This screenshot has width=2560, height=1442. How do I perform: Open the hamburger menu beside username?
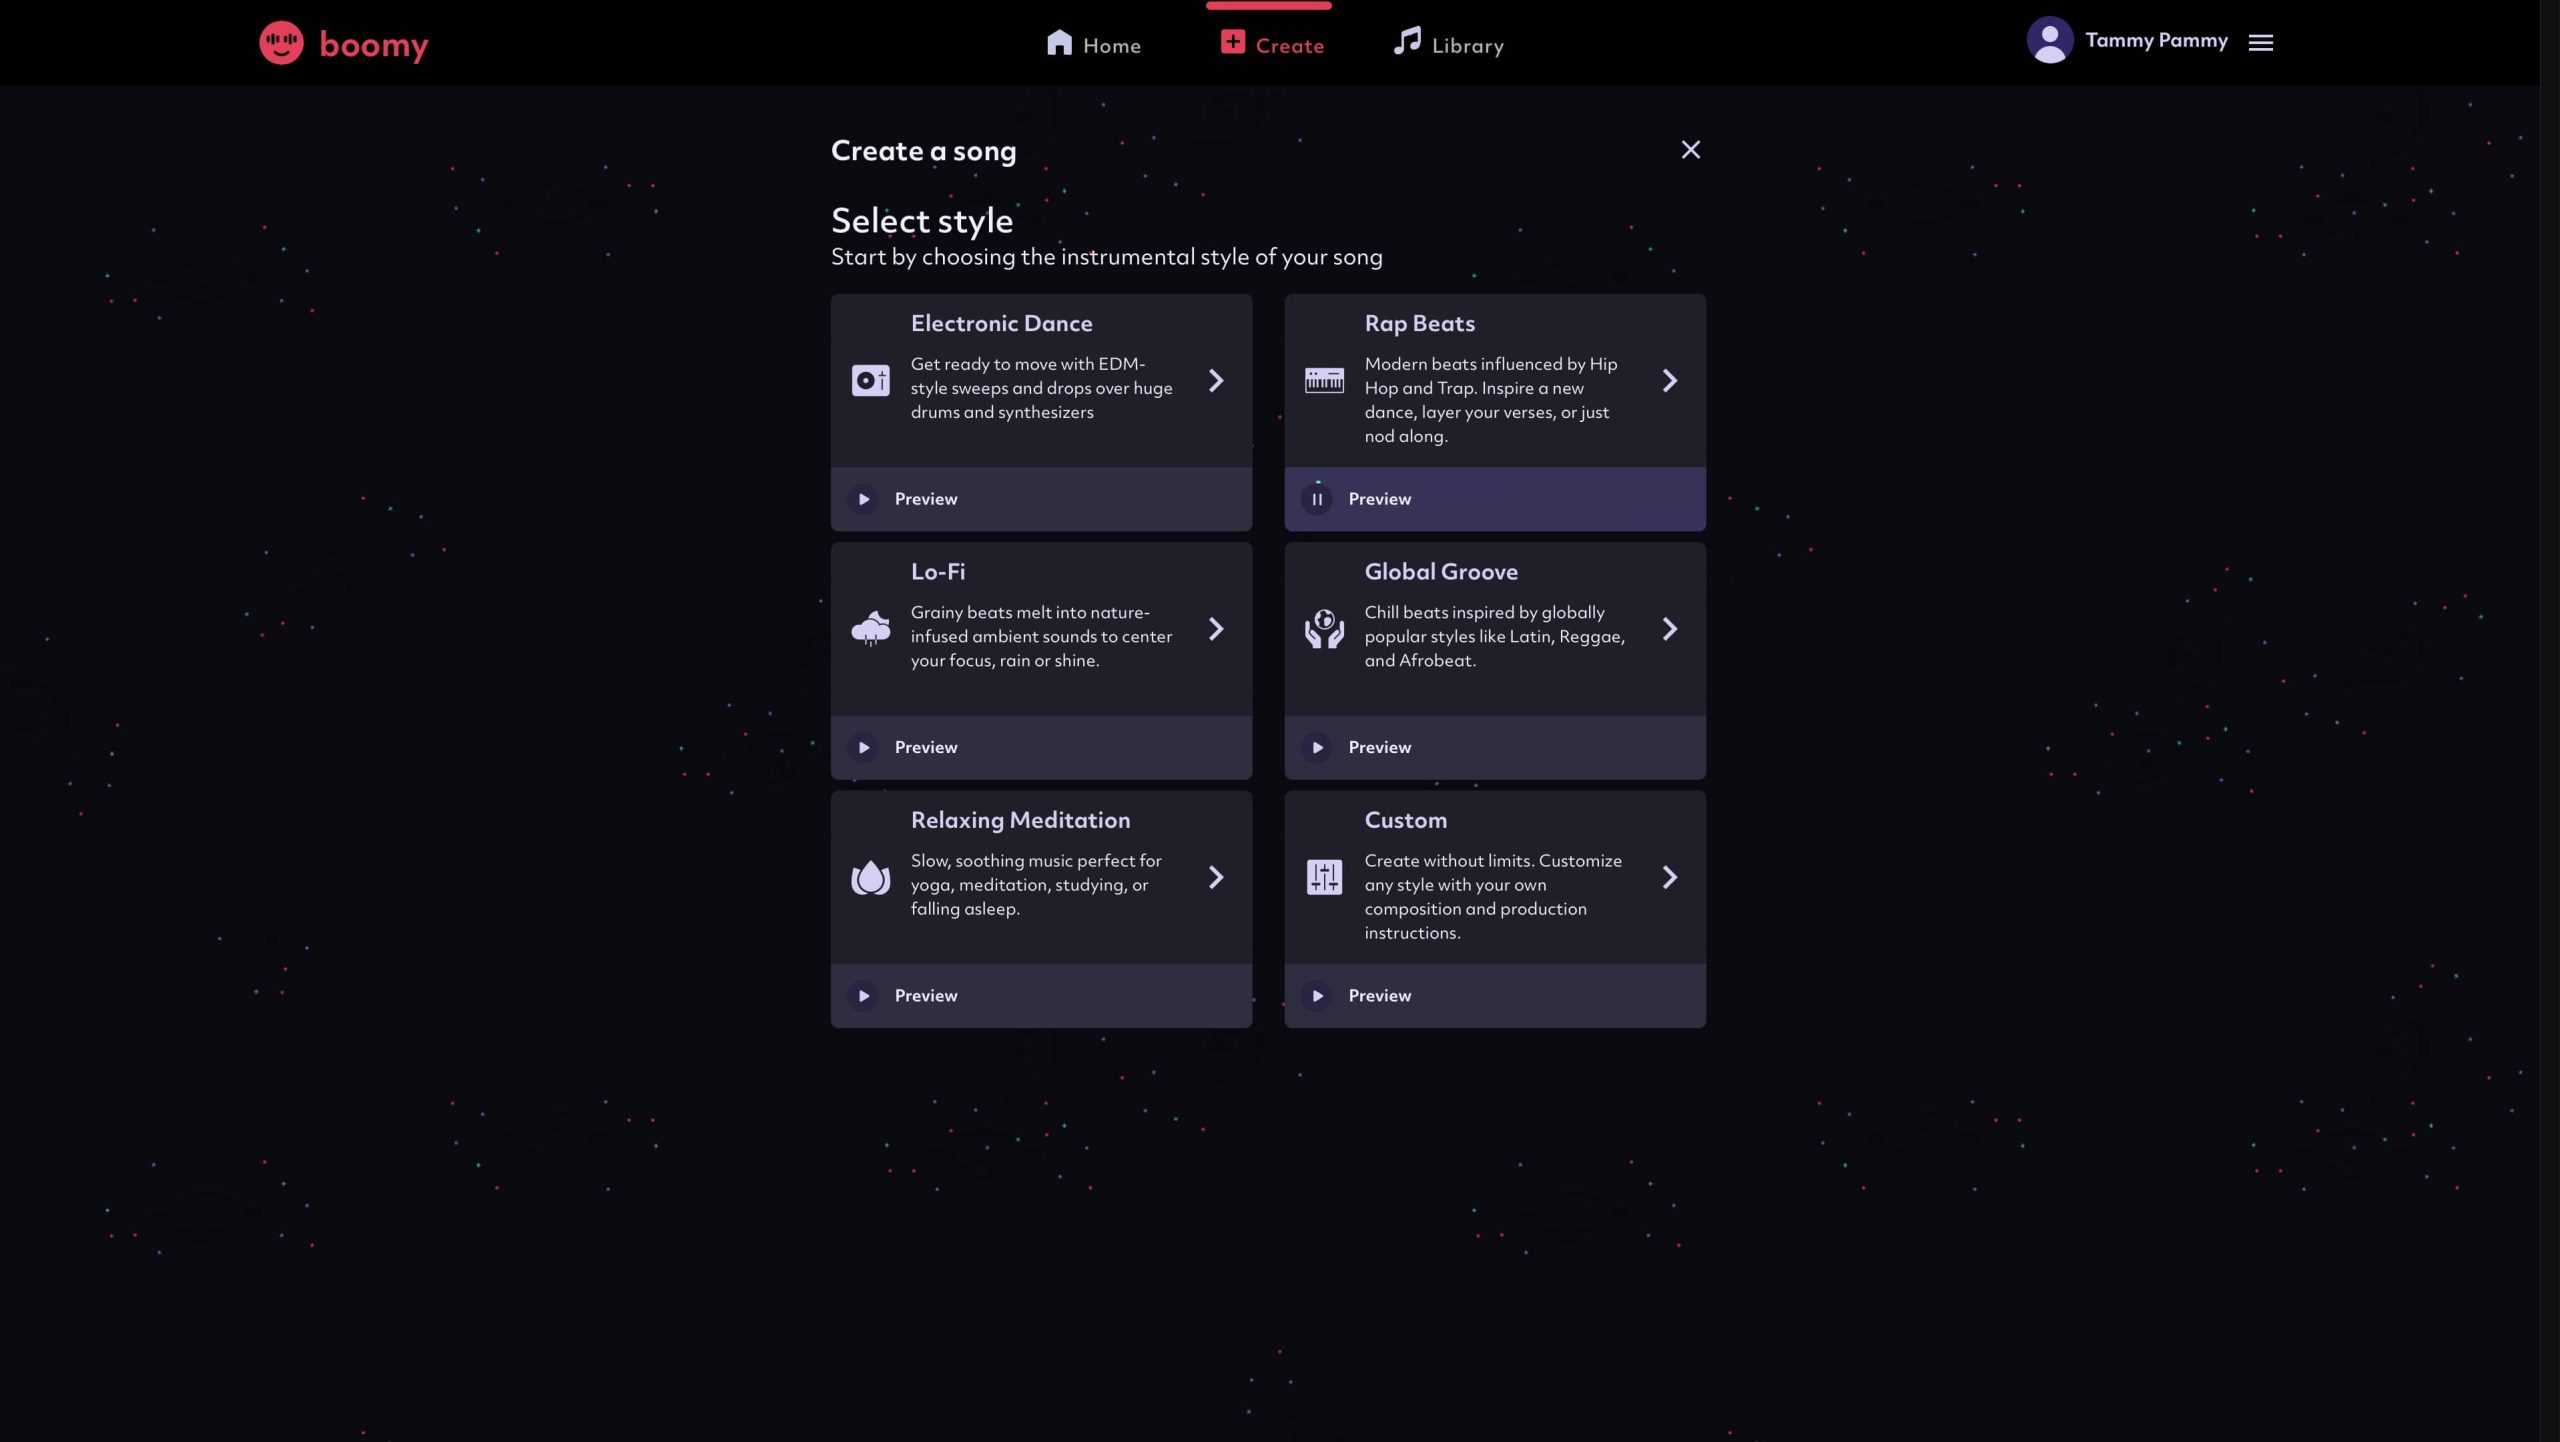(x=2261, y=42)
